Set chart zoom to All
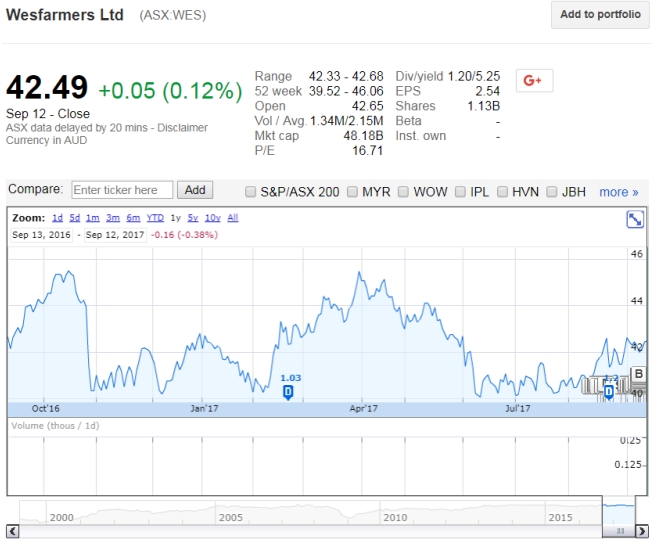Viewport: 652px width, 543px height. point(233,218)
